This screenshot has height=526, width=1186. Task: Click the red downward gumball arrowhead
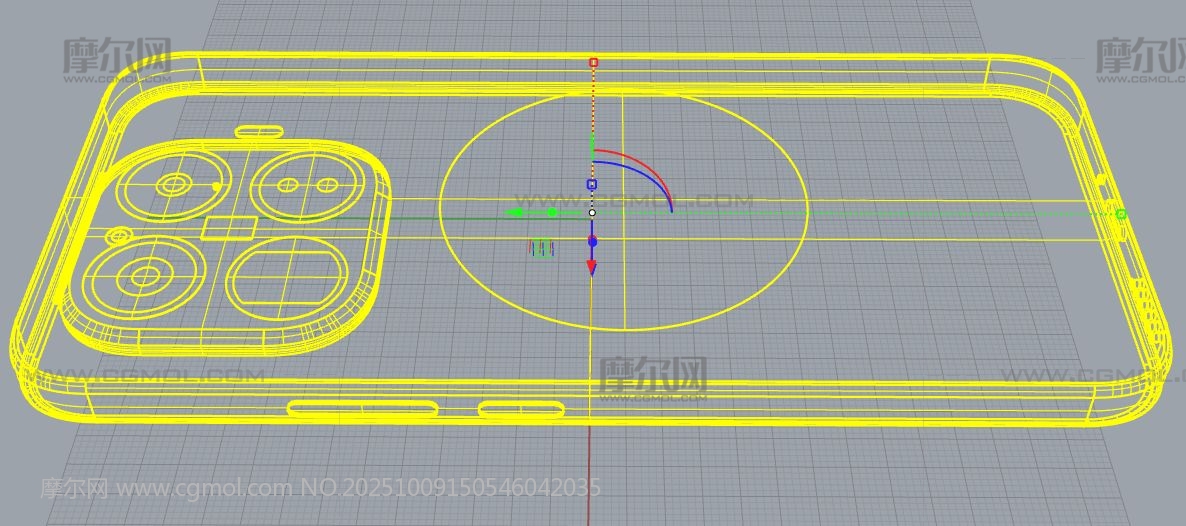point(592,267)
